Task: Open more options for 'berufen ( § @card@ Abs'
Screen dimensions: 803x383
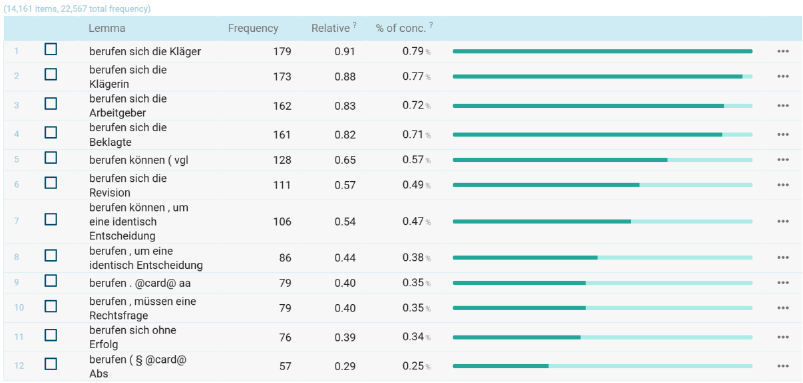Action: [x=783, y=366]
